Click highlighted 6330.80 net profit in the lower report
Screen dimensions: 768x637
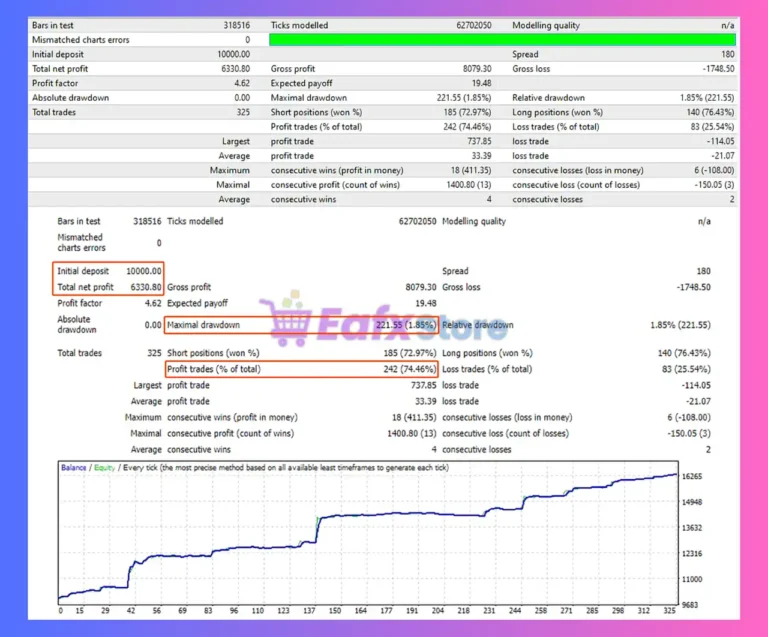(x=145, y=287)
